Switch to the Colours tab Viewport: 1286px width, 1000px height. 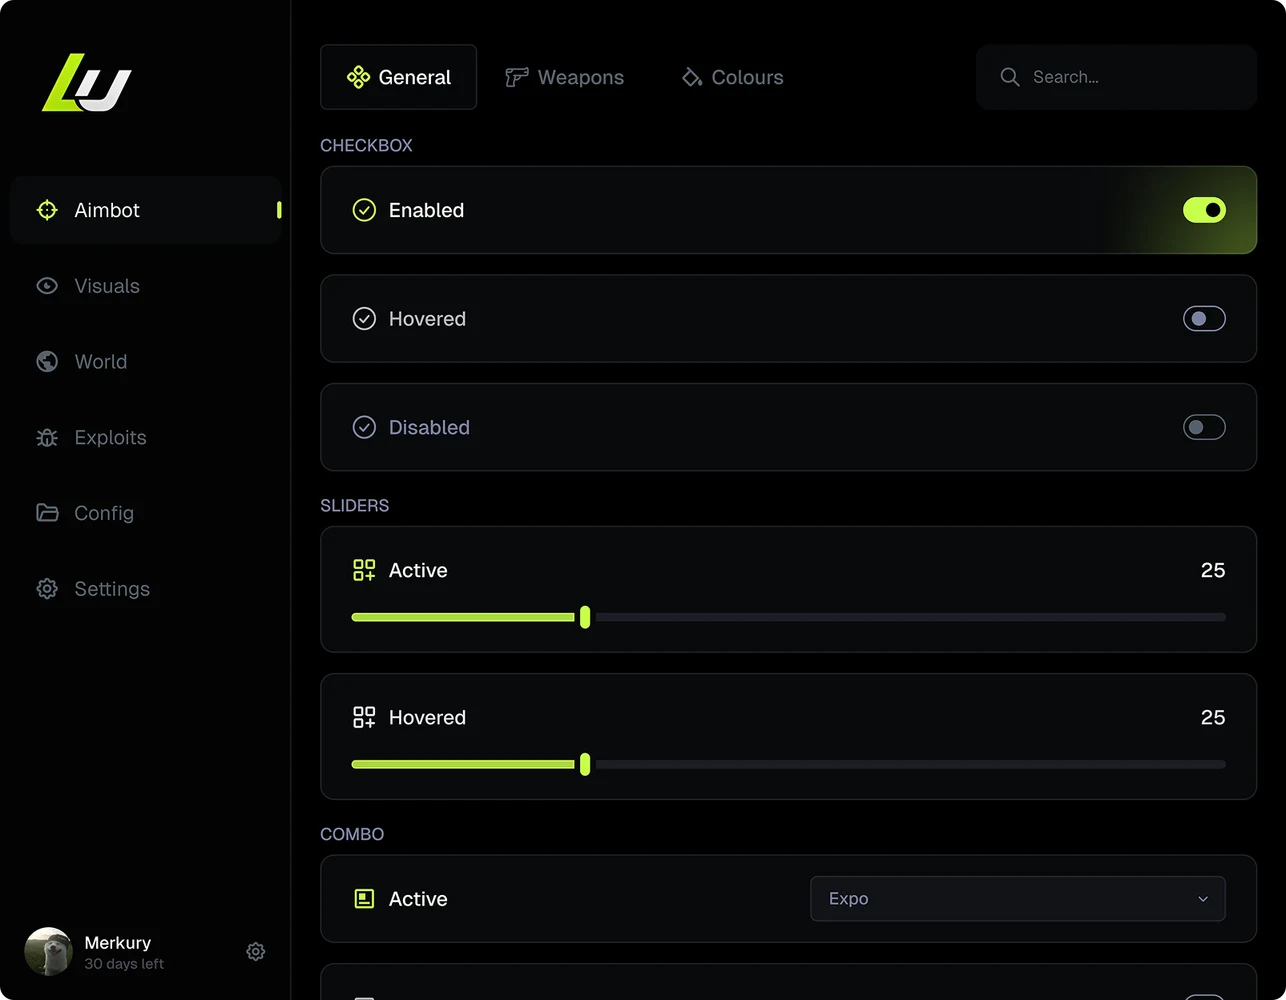[x=733, y=77]
